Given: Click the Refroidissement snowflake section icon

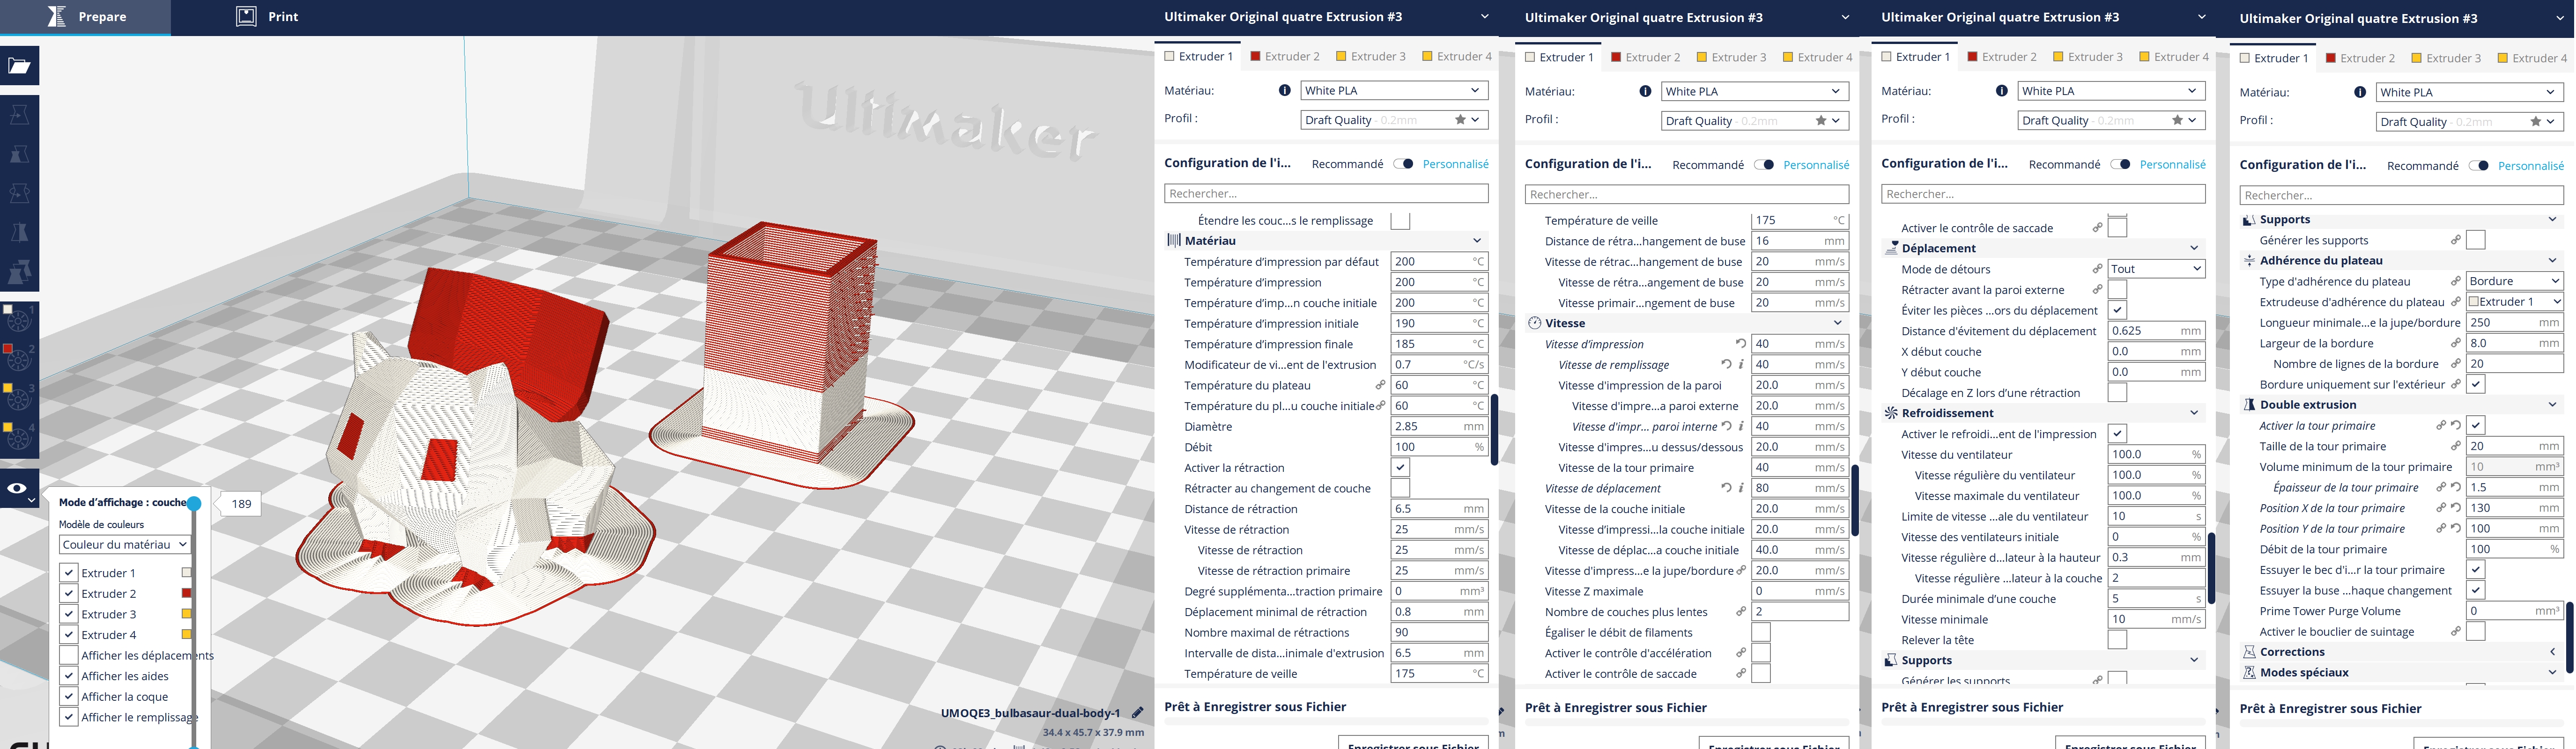Looking at the screenshot, I should click(1891, 413).
